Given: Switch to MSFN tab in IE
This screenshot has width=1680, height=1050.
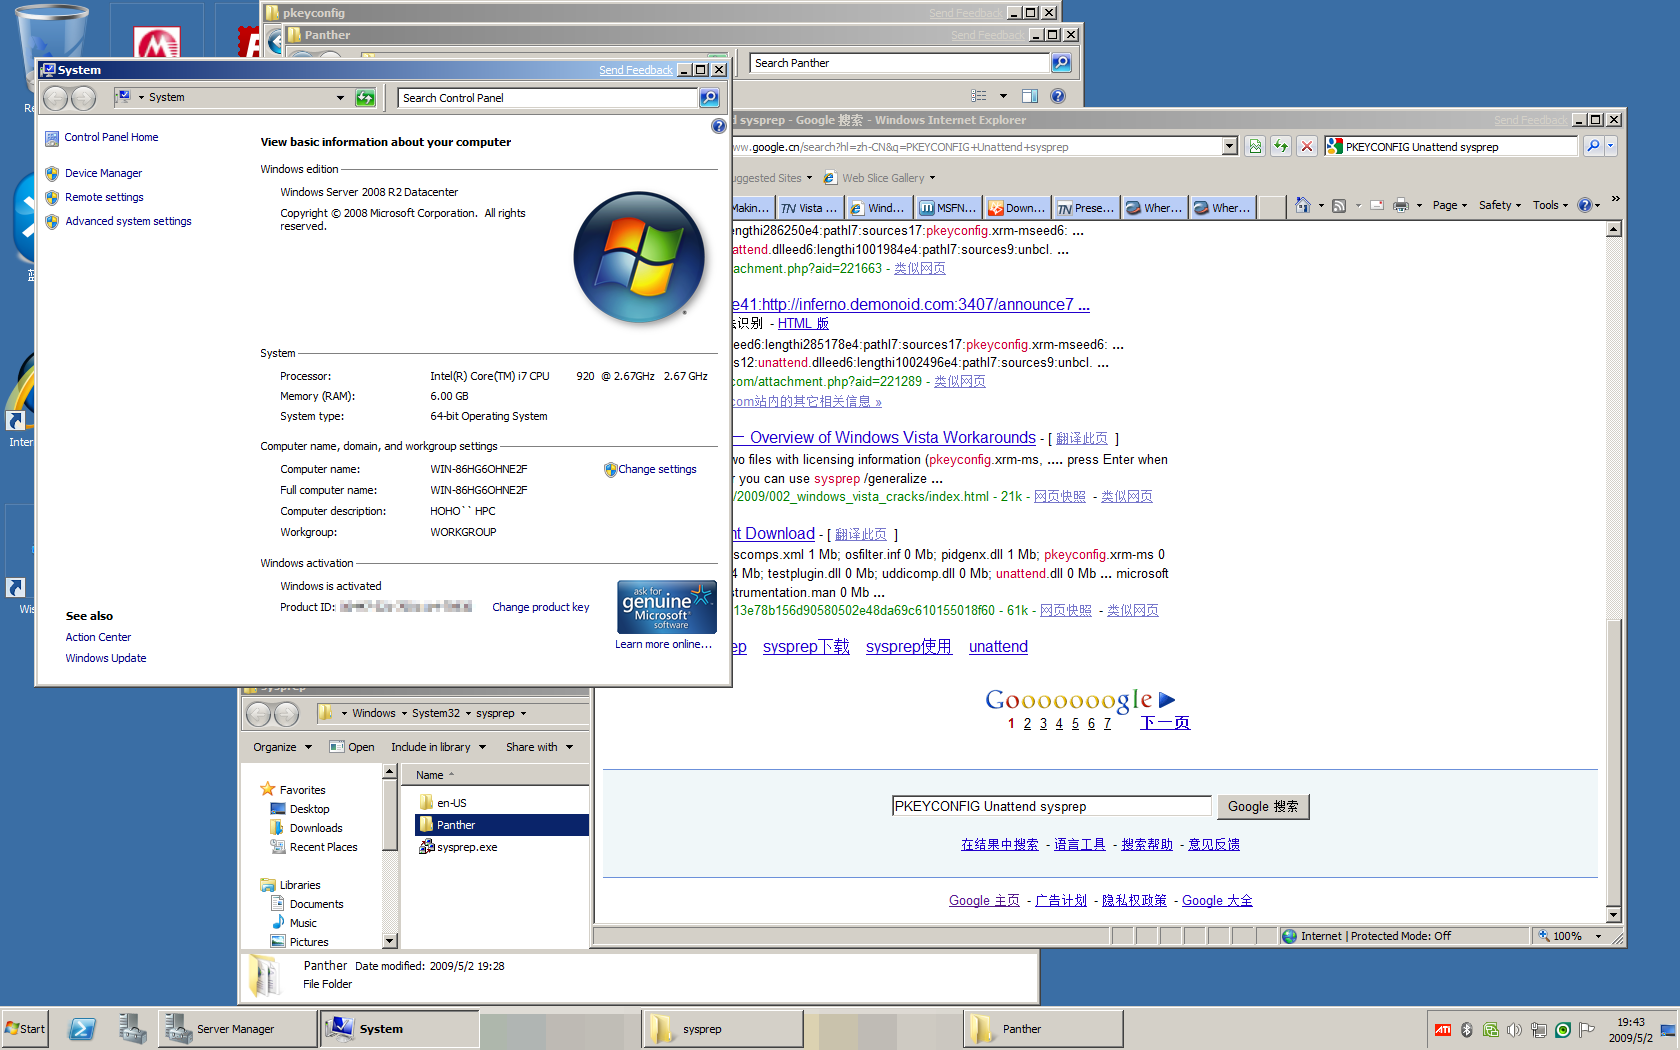Looking at the screenshot, I should (x=948, y=208).
